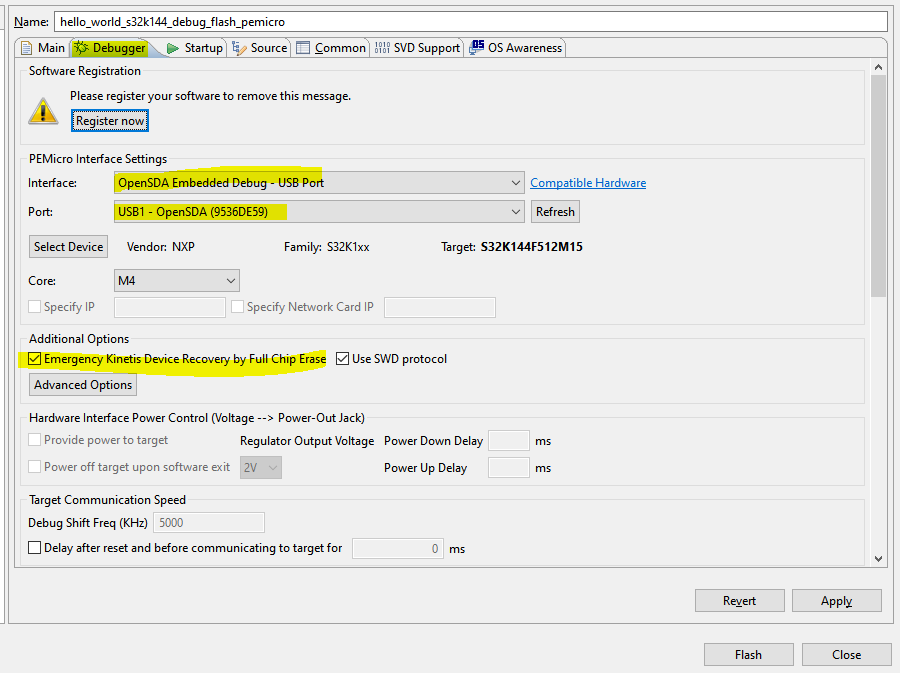Screen dimensions: 900x673
Task: Open the Compatible Hardware link
Action: tap(588, 183)
